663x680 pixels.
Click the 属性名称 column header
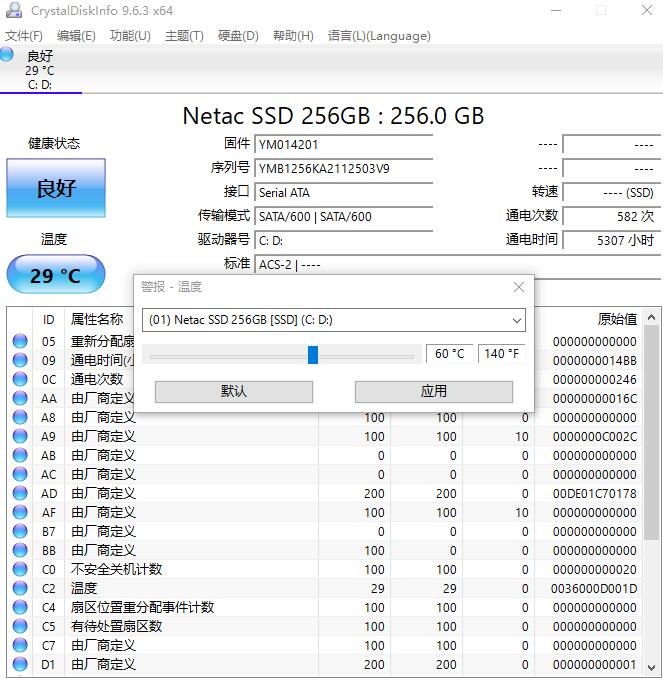coord(97,320)
